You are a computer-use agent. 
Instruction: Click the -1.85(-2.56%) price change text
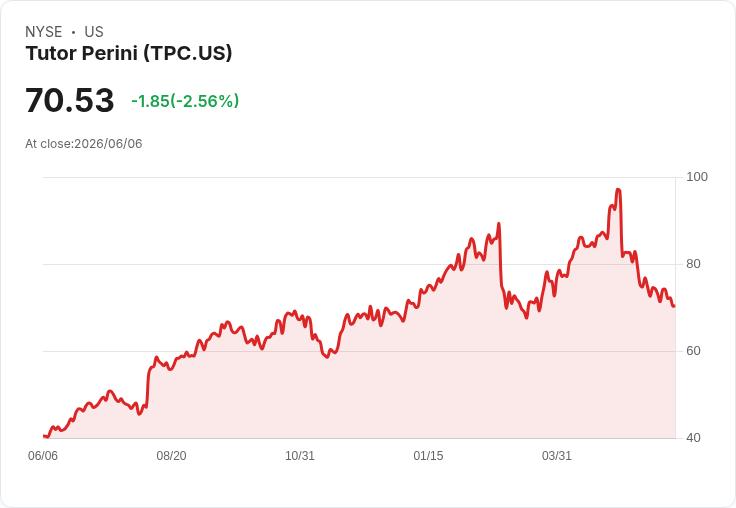pos(185,101)
